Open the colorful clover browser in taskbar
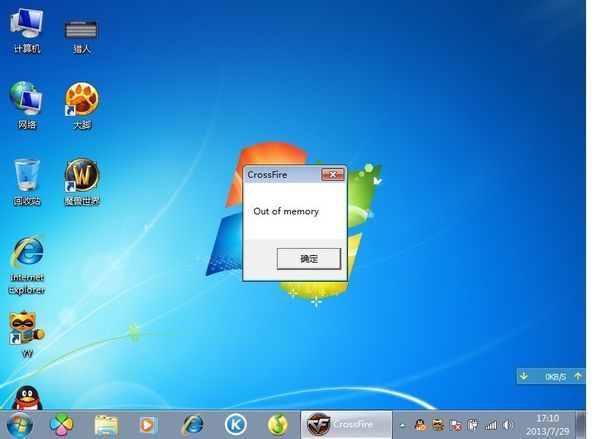Image resolution: width=600 pixels, height=439 pixels. [61, 425]
